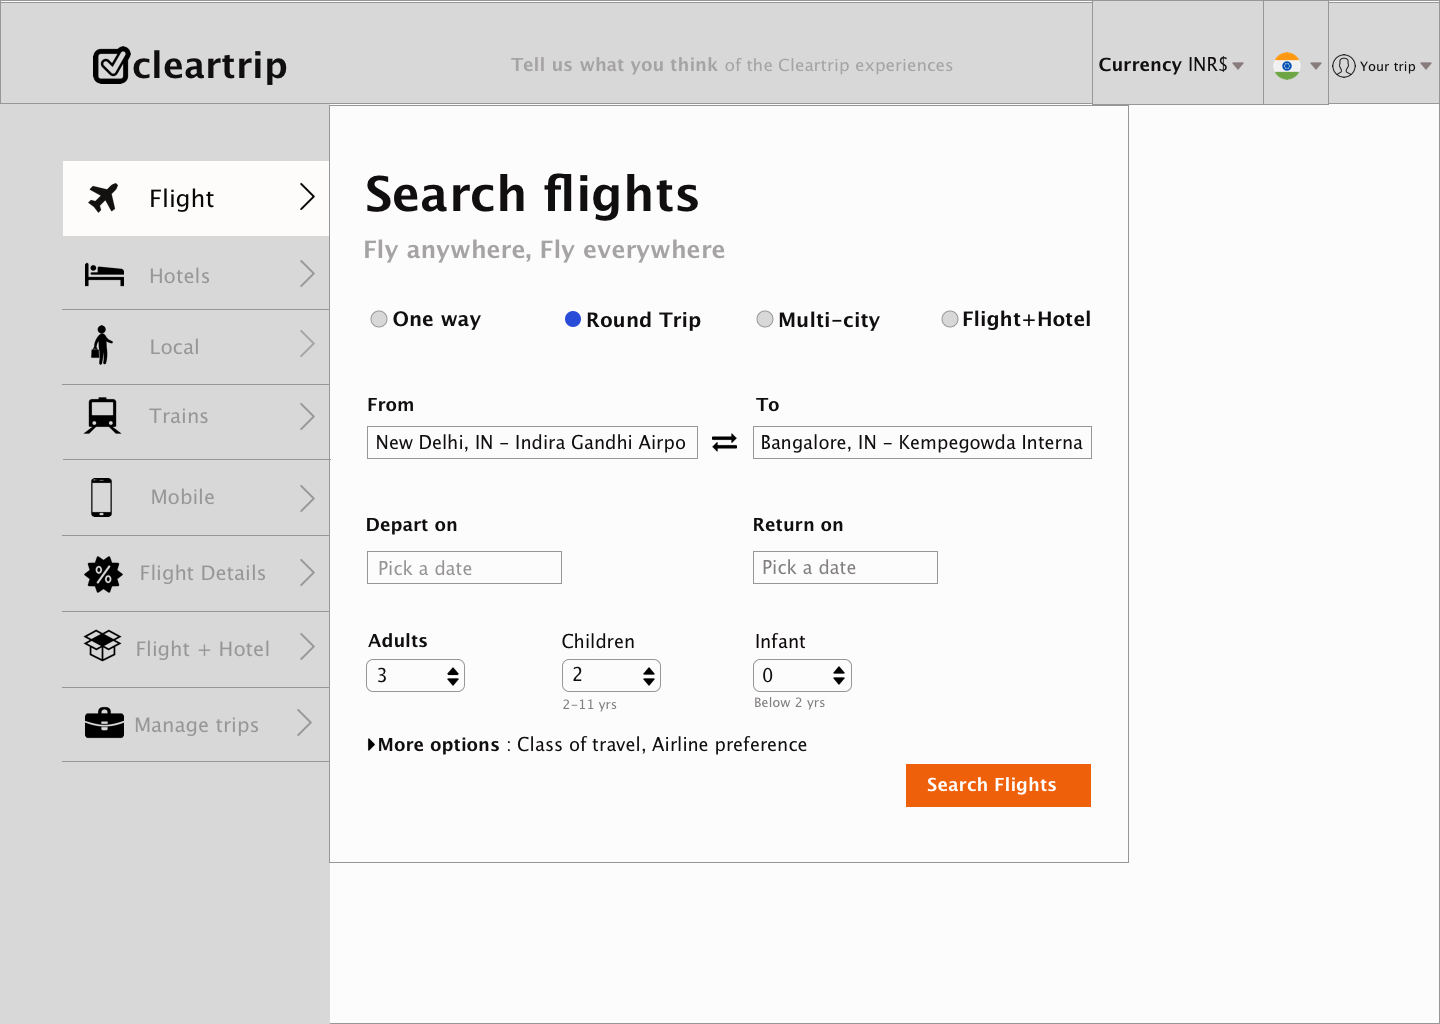
Task: Click the briefcase Manage trips icon
Action: [104, 723]
